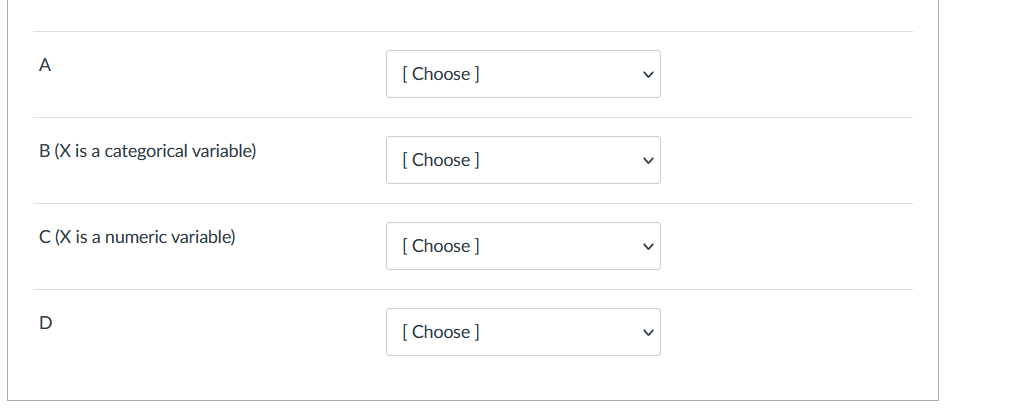Click chevron arrow in row B's select box
The image size is (1032, 417).
(x=647, y=161)
